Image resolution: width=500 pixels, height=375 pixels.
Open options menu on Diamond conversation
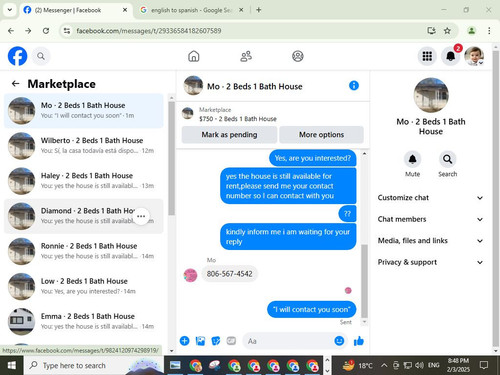click(141, 216)
